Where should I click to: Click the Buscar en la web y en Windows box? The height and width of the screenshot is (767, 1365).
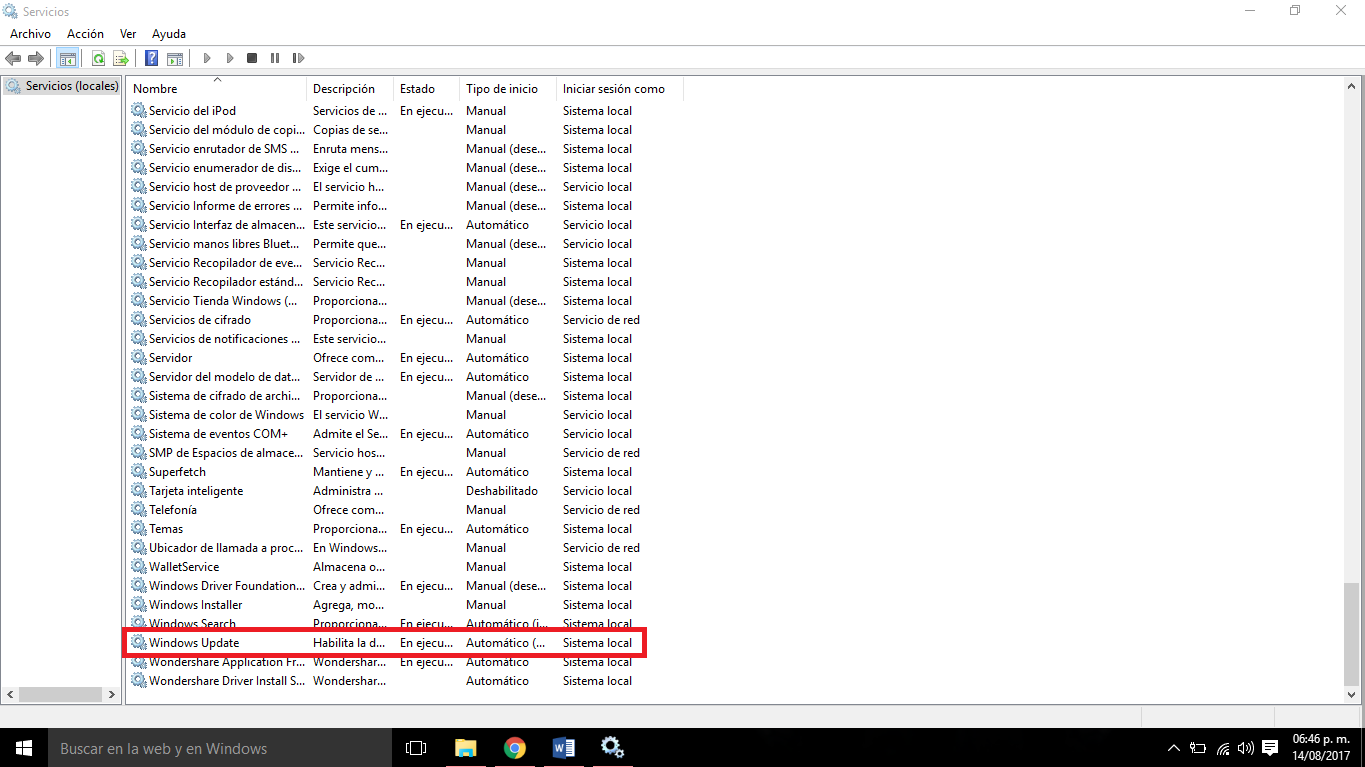(220, 748)
